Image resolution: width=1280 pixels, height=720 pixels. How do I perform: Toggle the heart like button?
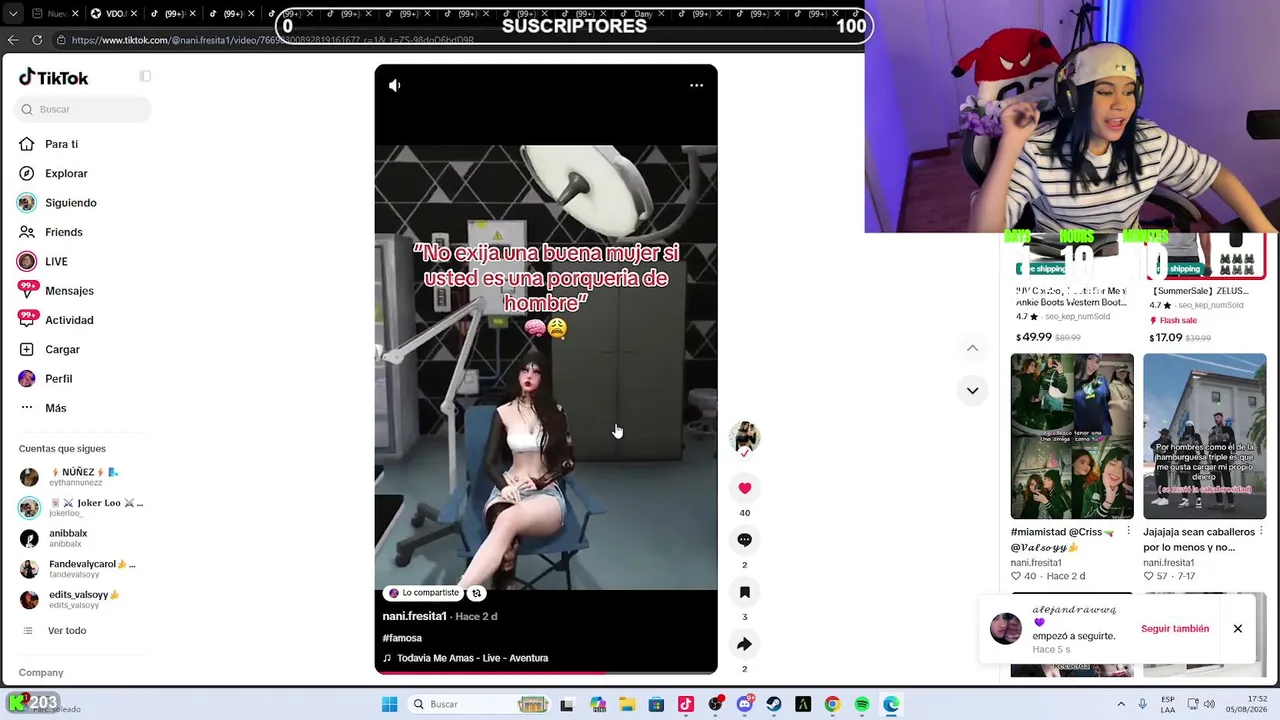click(x=744, y=488)
